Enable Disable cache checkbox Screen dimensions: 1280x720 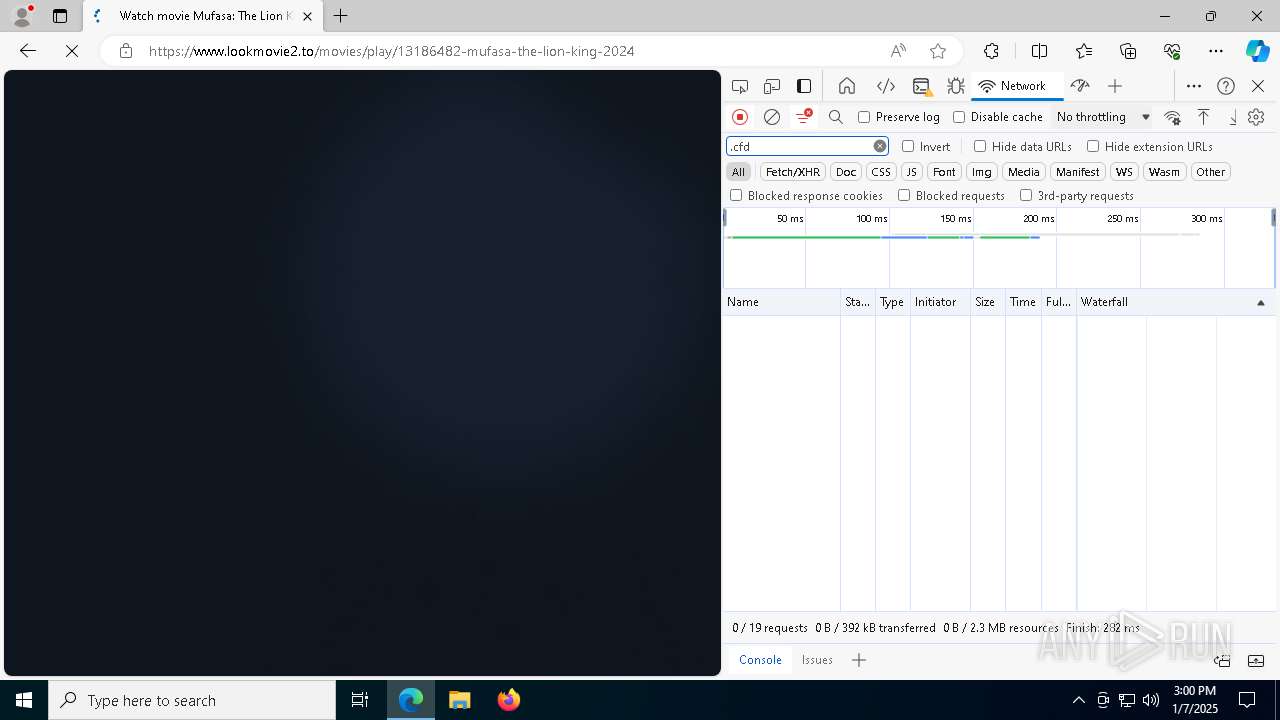(959, 117)
